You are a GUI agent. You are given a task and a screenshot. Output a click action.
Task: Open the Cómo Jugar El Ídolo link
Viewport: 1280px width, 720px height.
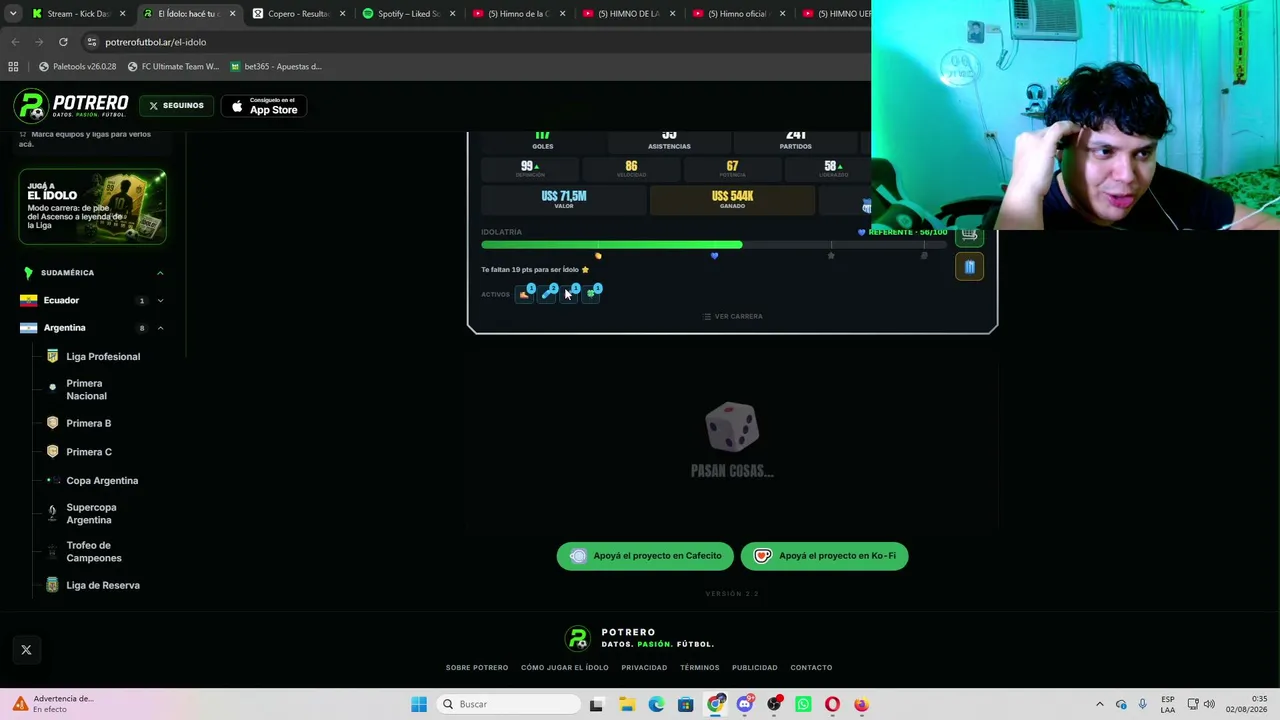click(565, 668)
